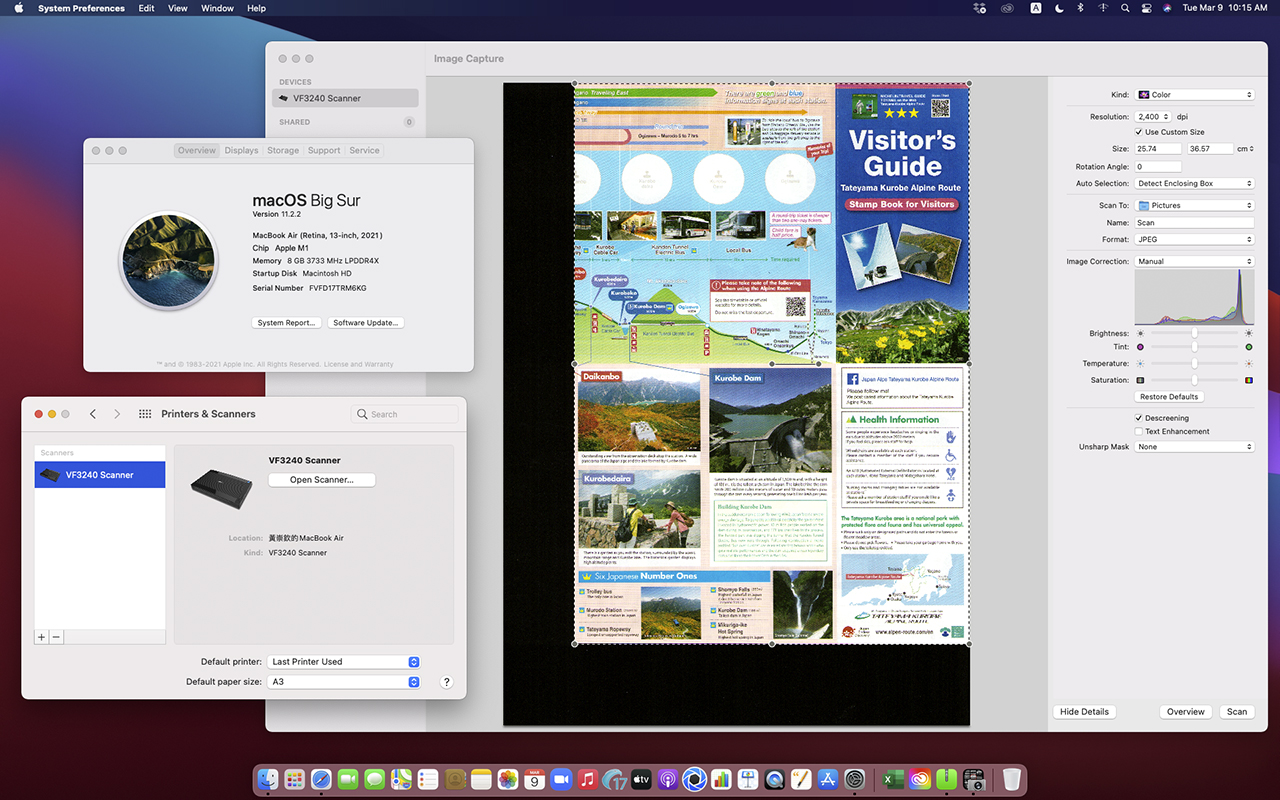Click the Name field containing Scan
The image size is (1280, 800).
[x=1194, y=223]
